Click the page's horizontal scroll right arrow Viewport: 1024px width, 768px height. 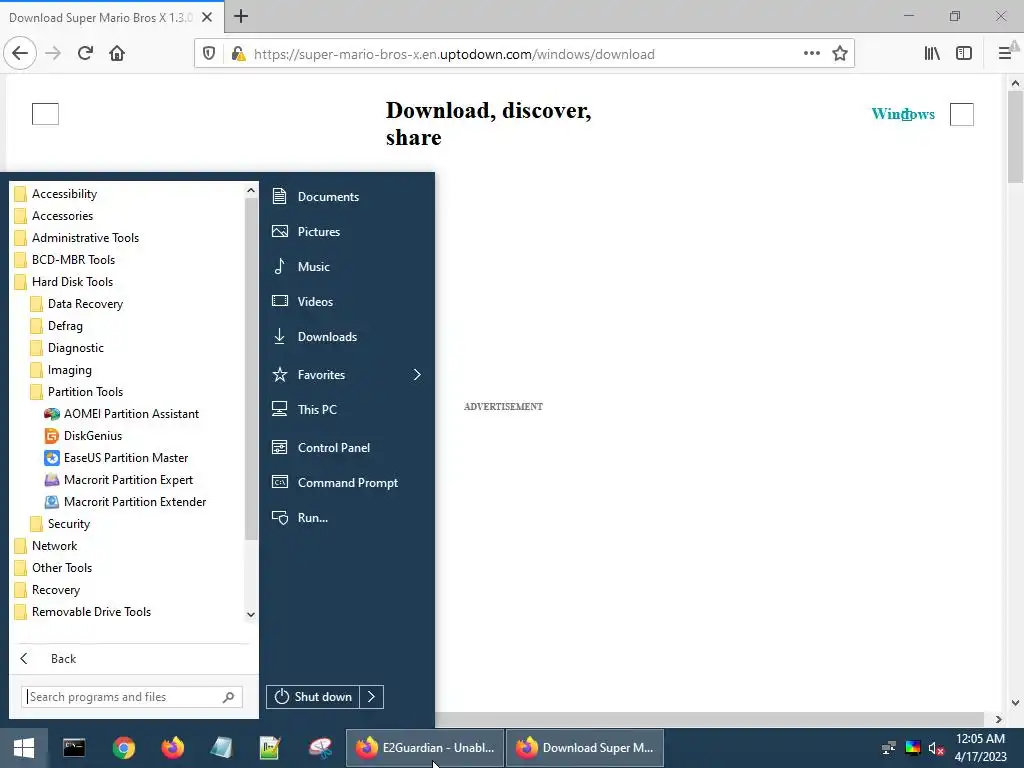click(x=999, y=719)
